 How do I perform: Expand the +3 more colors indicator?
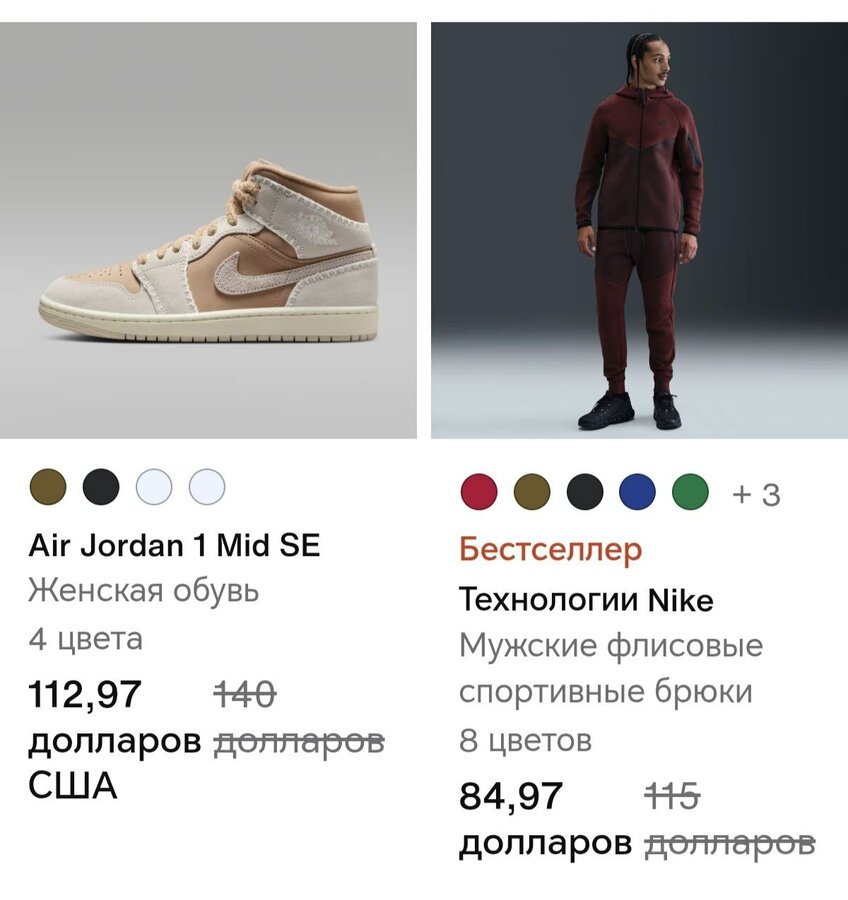tap(756, 494)
